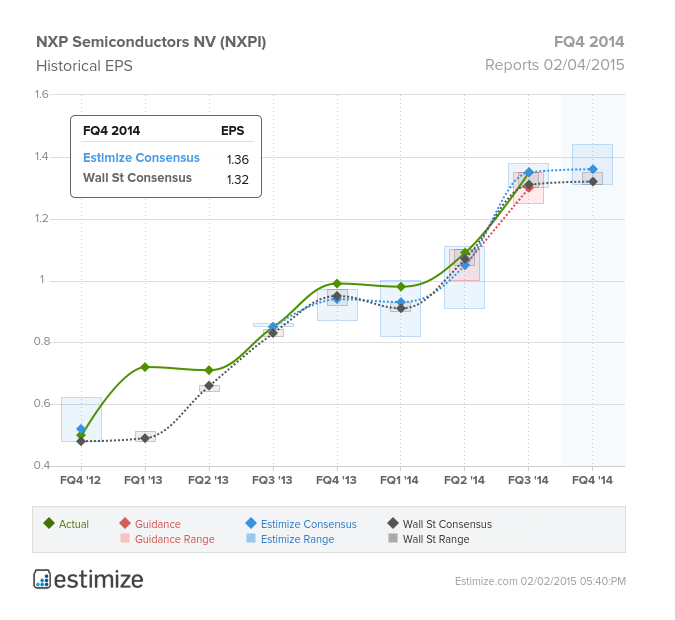
Task: Click the 1.36 value in the tooltip
Action: tap(238, 160)
